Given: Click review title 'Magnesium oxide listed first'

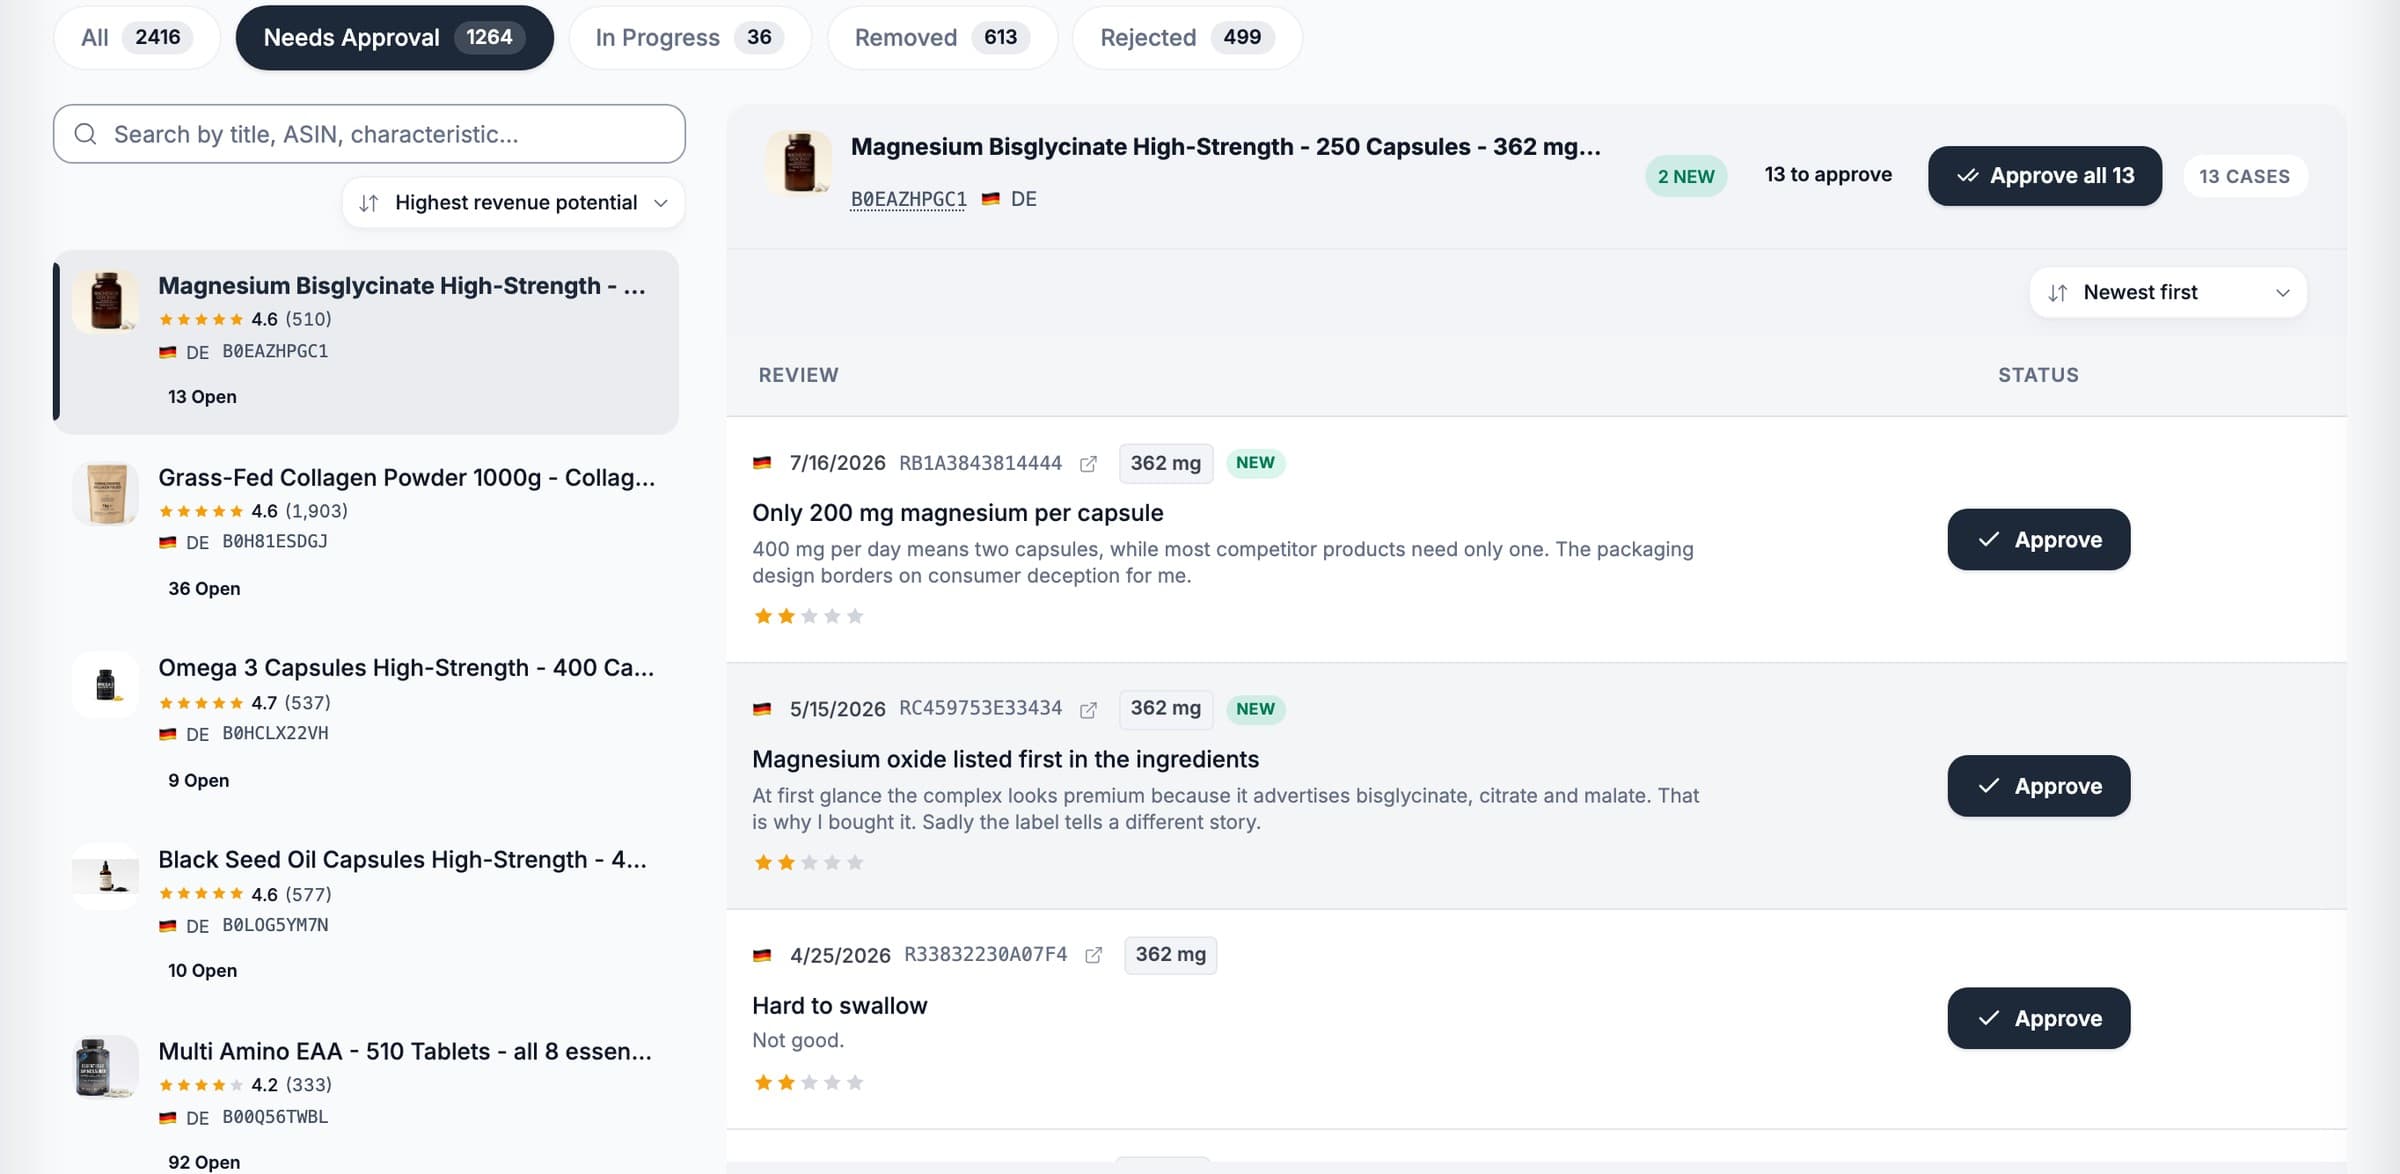Looking at the screenshot, I should [x=1005, y=760].
